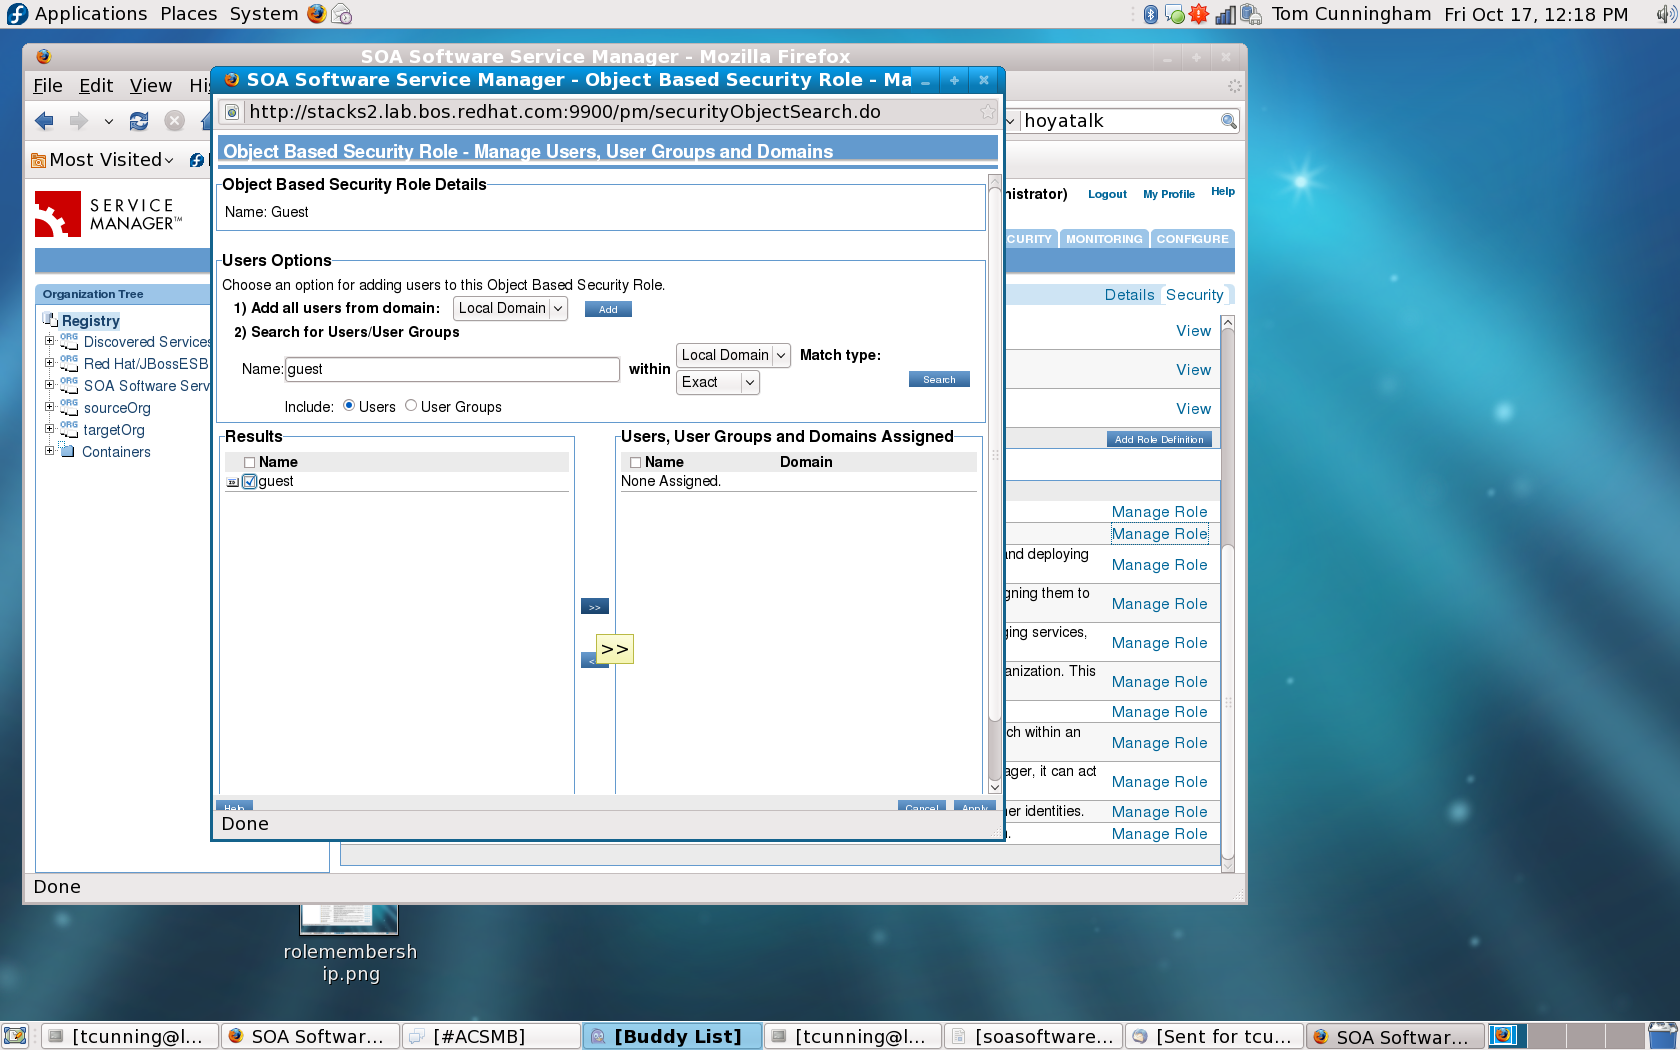
Task: Click the >> move-right arrow button
Action: tap(595, 606)
